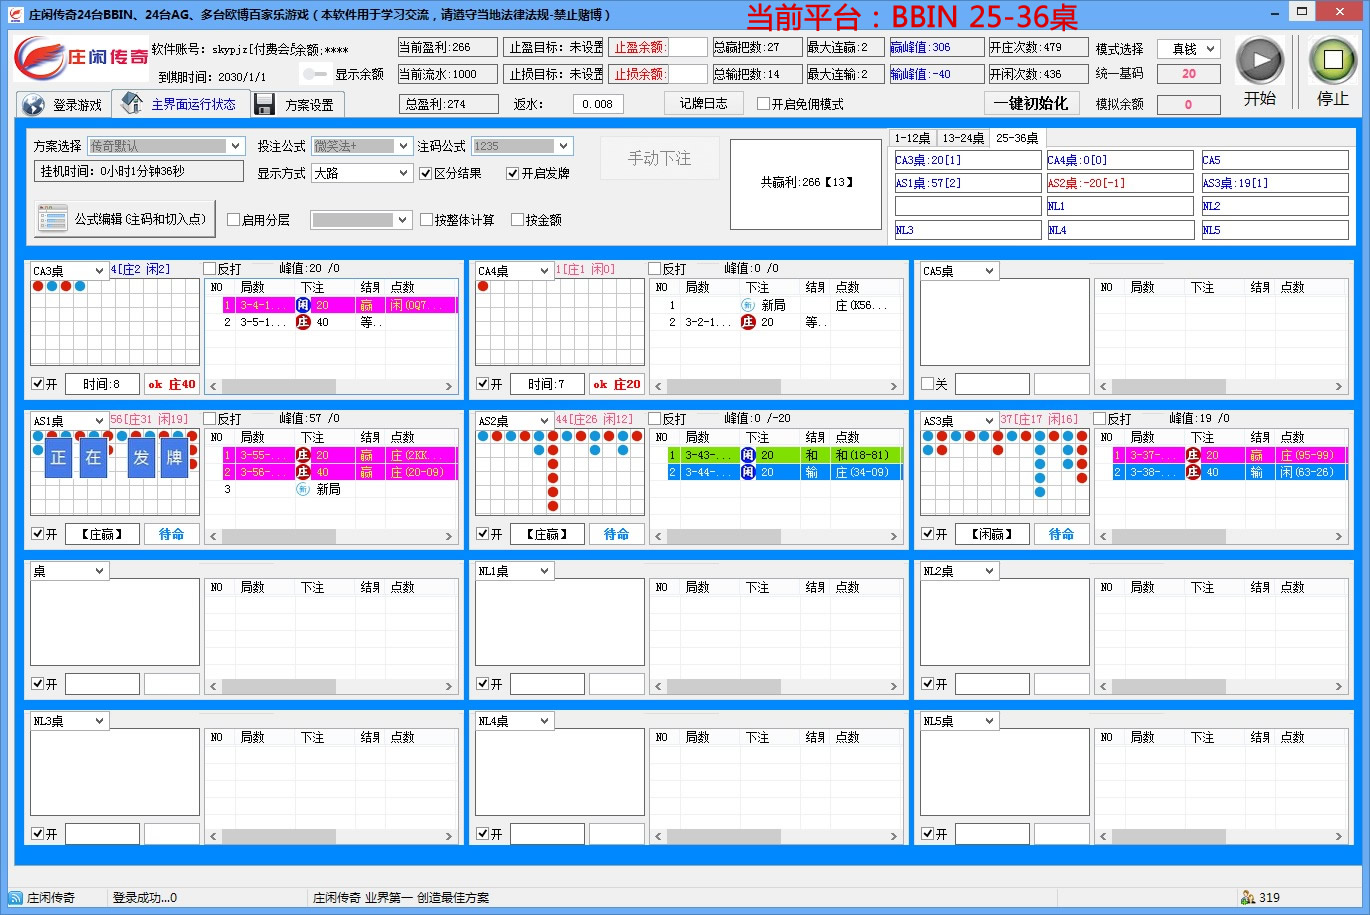Check the 启用分层 checkbox
Image resolution: width=1370 pixels, height=915 pixels.
tap(234, 220)
